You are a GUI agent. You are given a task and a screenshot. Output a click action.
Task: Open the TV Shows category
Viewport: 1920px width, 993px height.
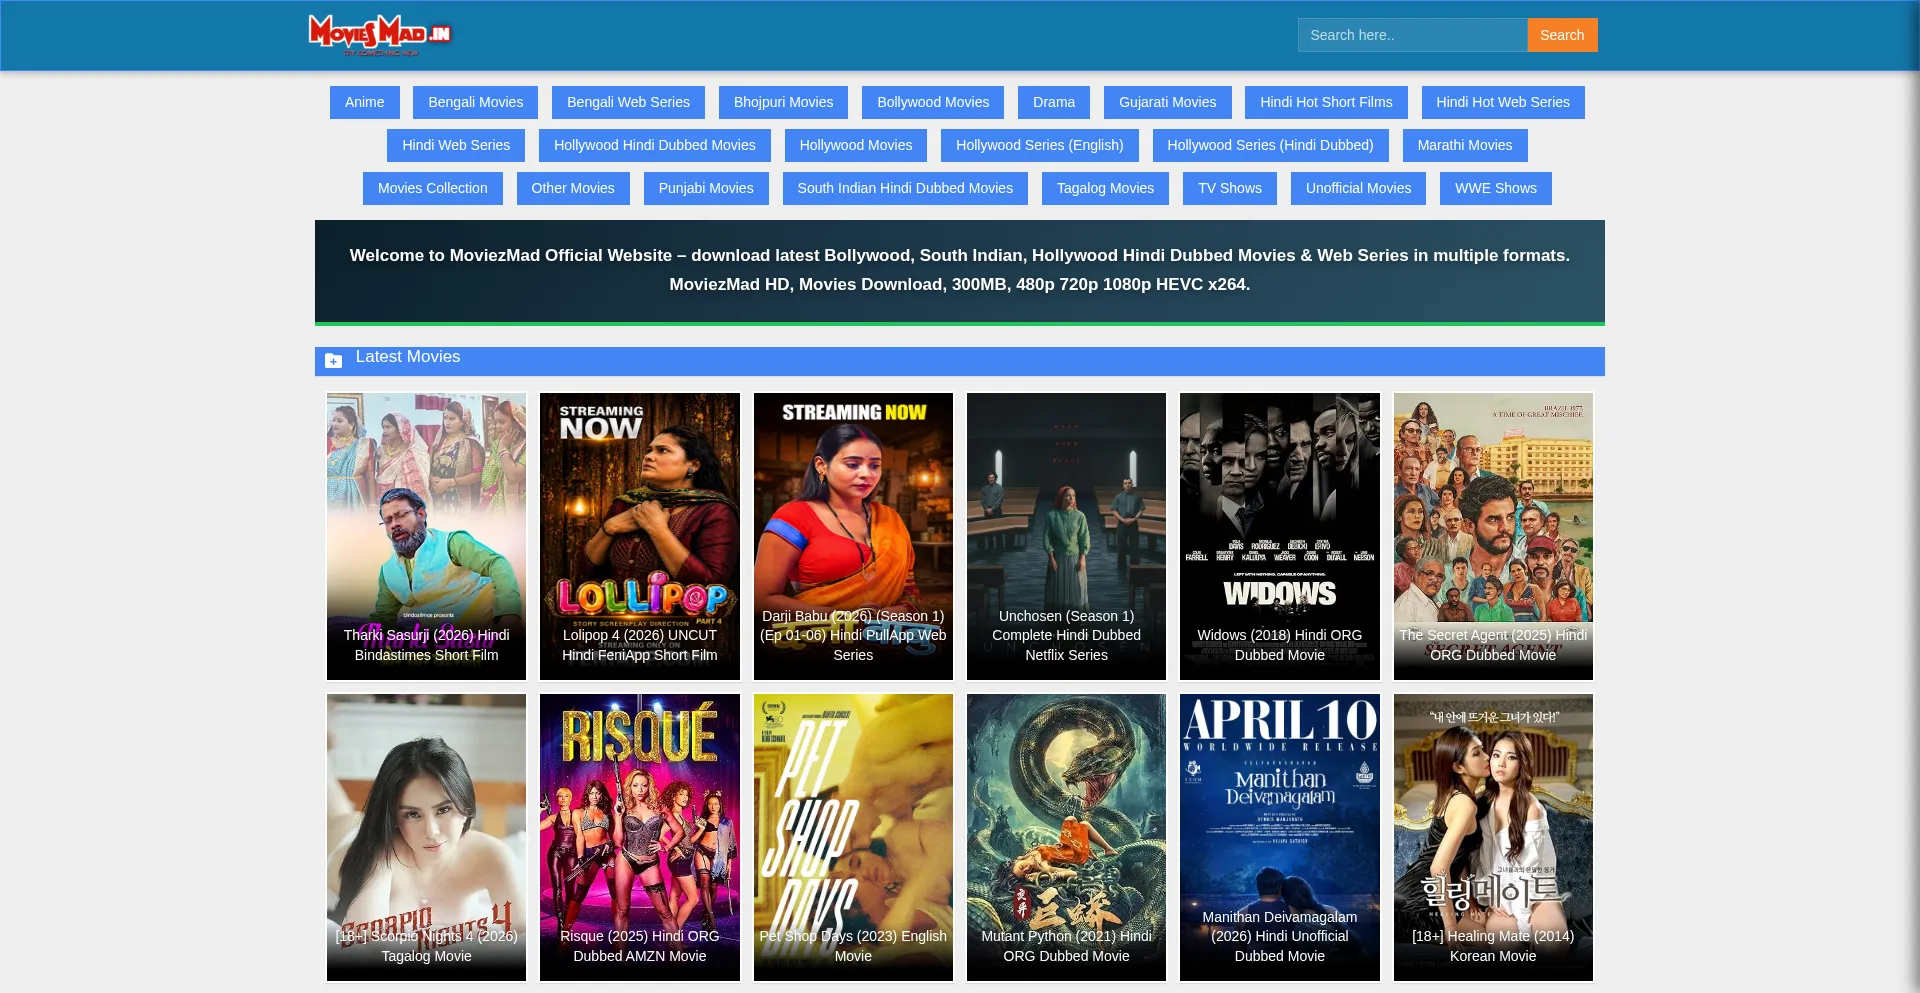pyautogui.click(x=1230, y=188)
